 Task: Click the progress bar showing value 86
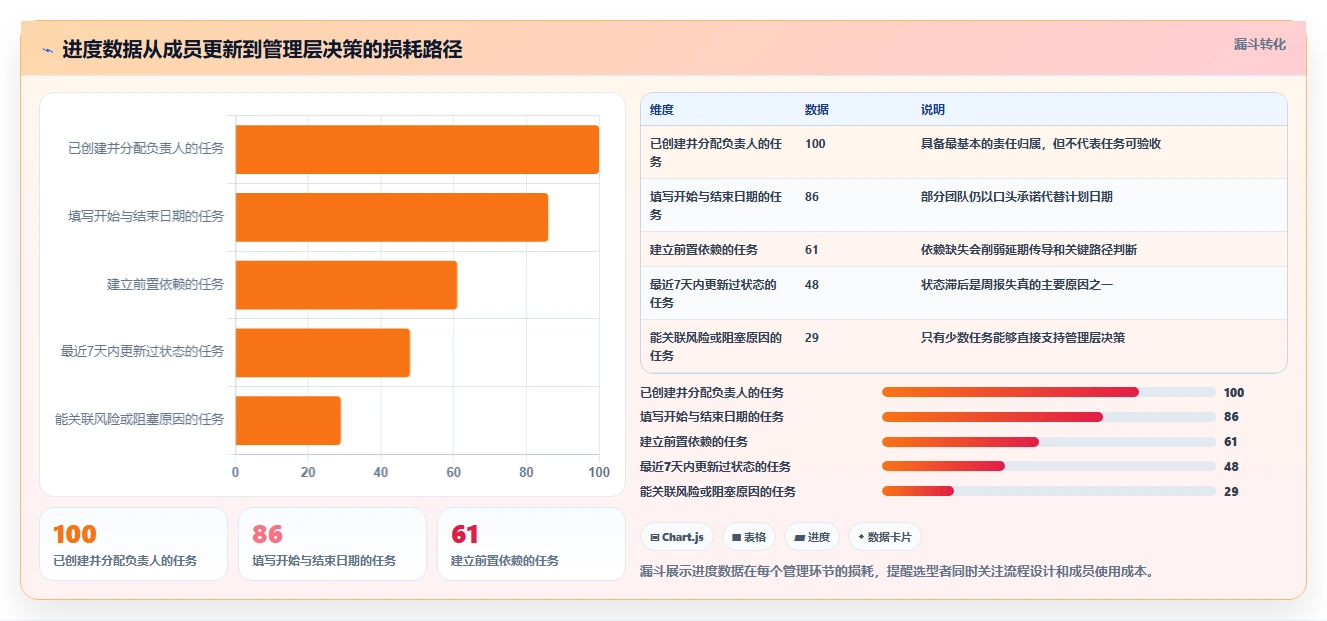coord(1049,417)
